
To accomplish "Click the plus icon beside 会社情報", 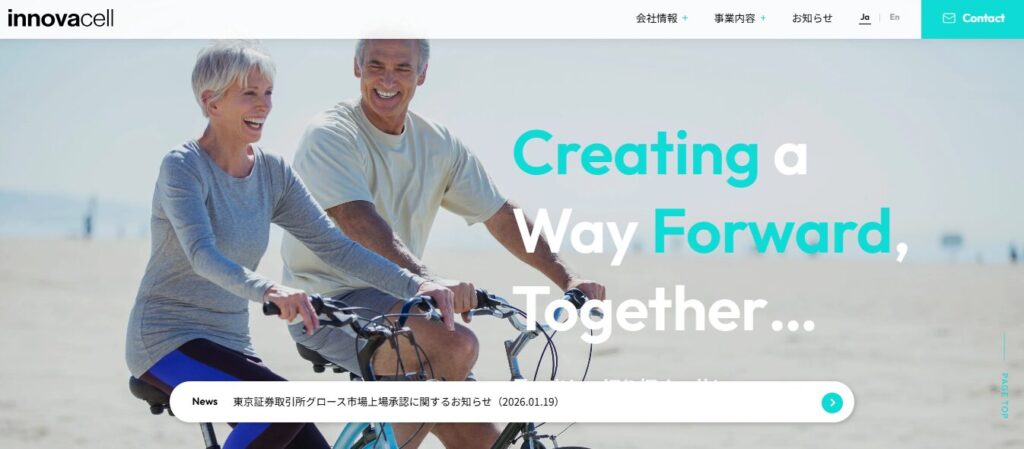I will (685, 18).
